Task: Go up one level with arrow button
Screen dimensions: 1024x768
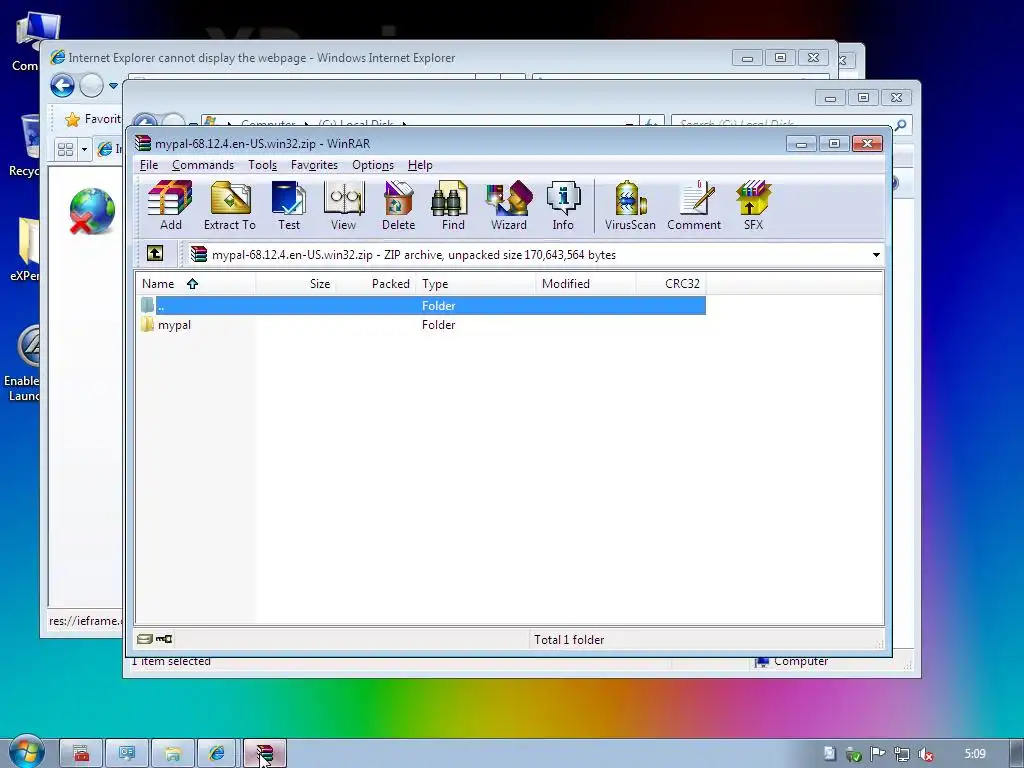Action: (x=155, y=253)
